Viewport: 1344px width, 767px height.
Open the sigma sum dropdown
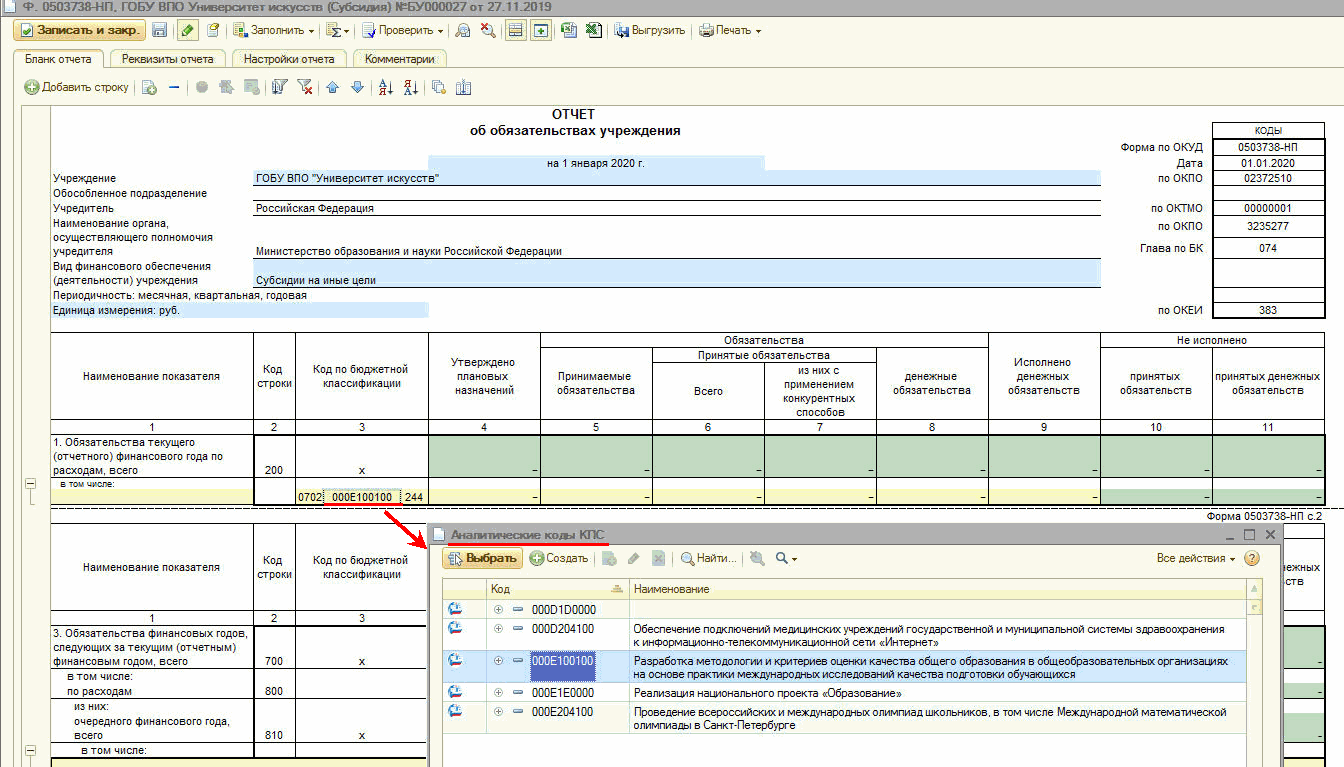(x=338, y=30)
